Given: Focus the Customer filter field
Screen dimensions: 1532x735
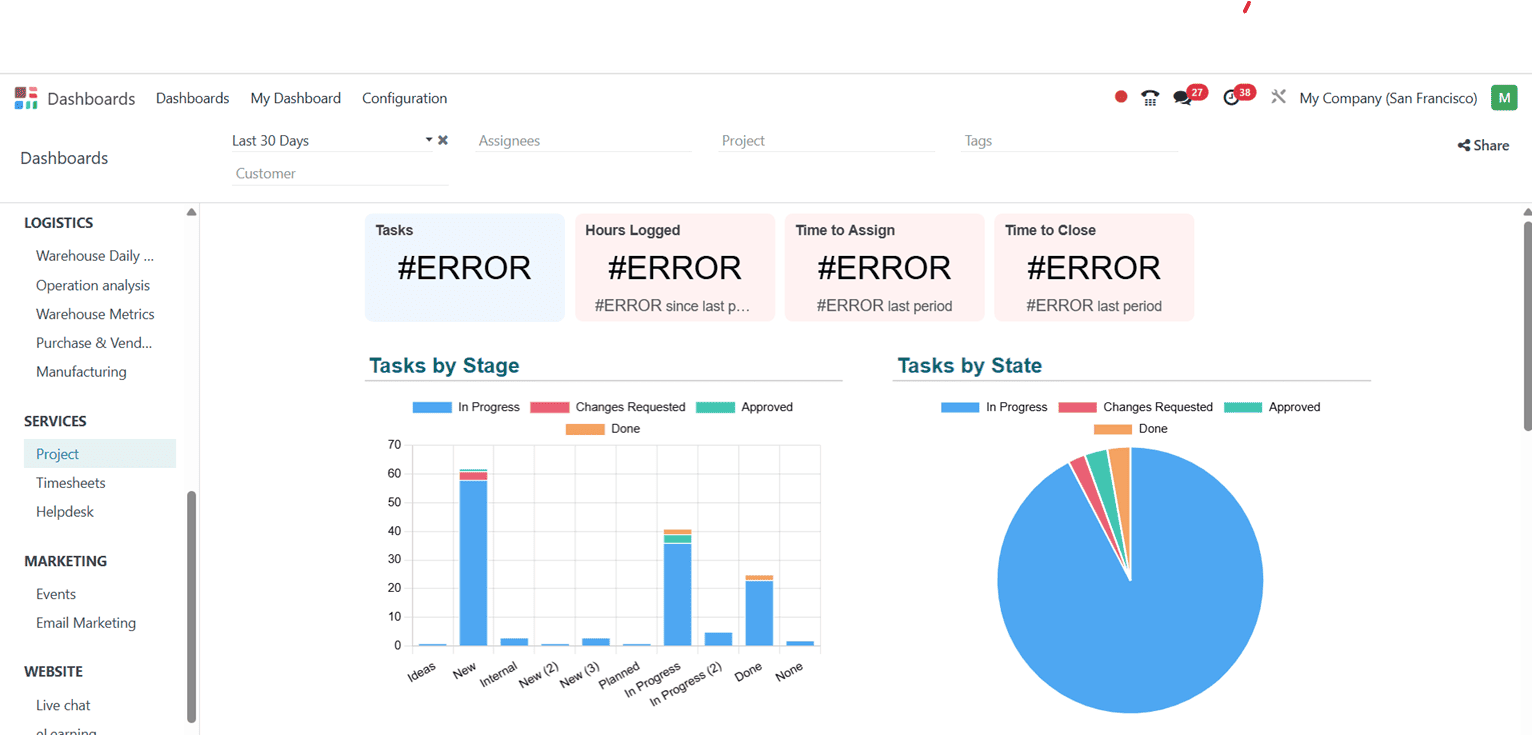Looking at the screenshot, I should (340, 174).
